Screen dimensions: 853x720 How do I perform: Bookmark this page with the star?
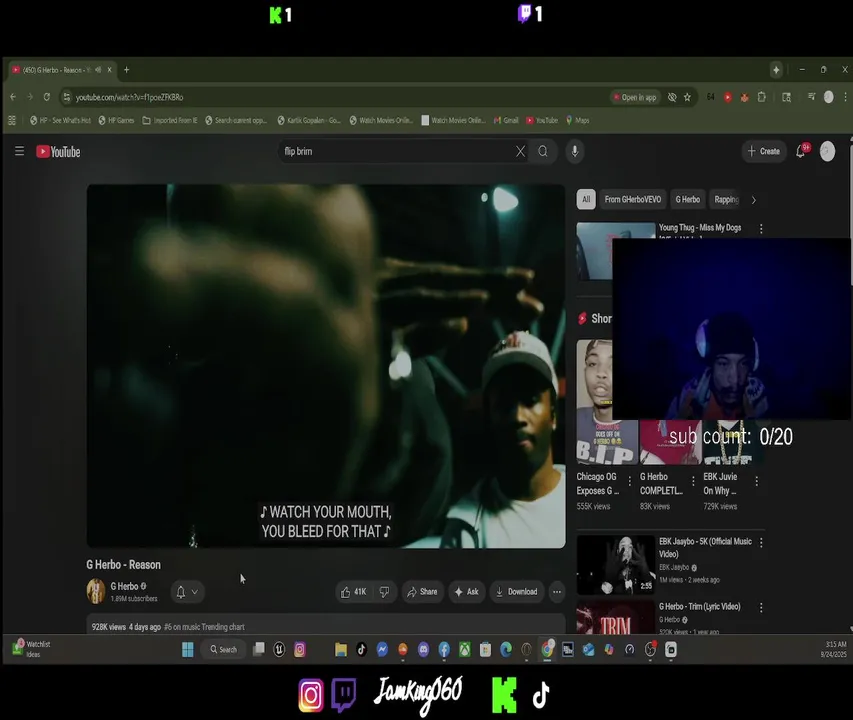(688, 97)
